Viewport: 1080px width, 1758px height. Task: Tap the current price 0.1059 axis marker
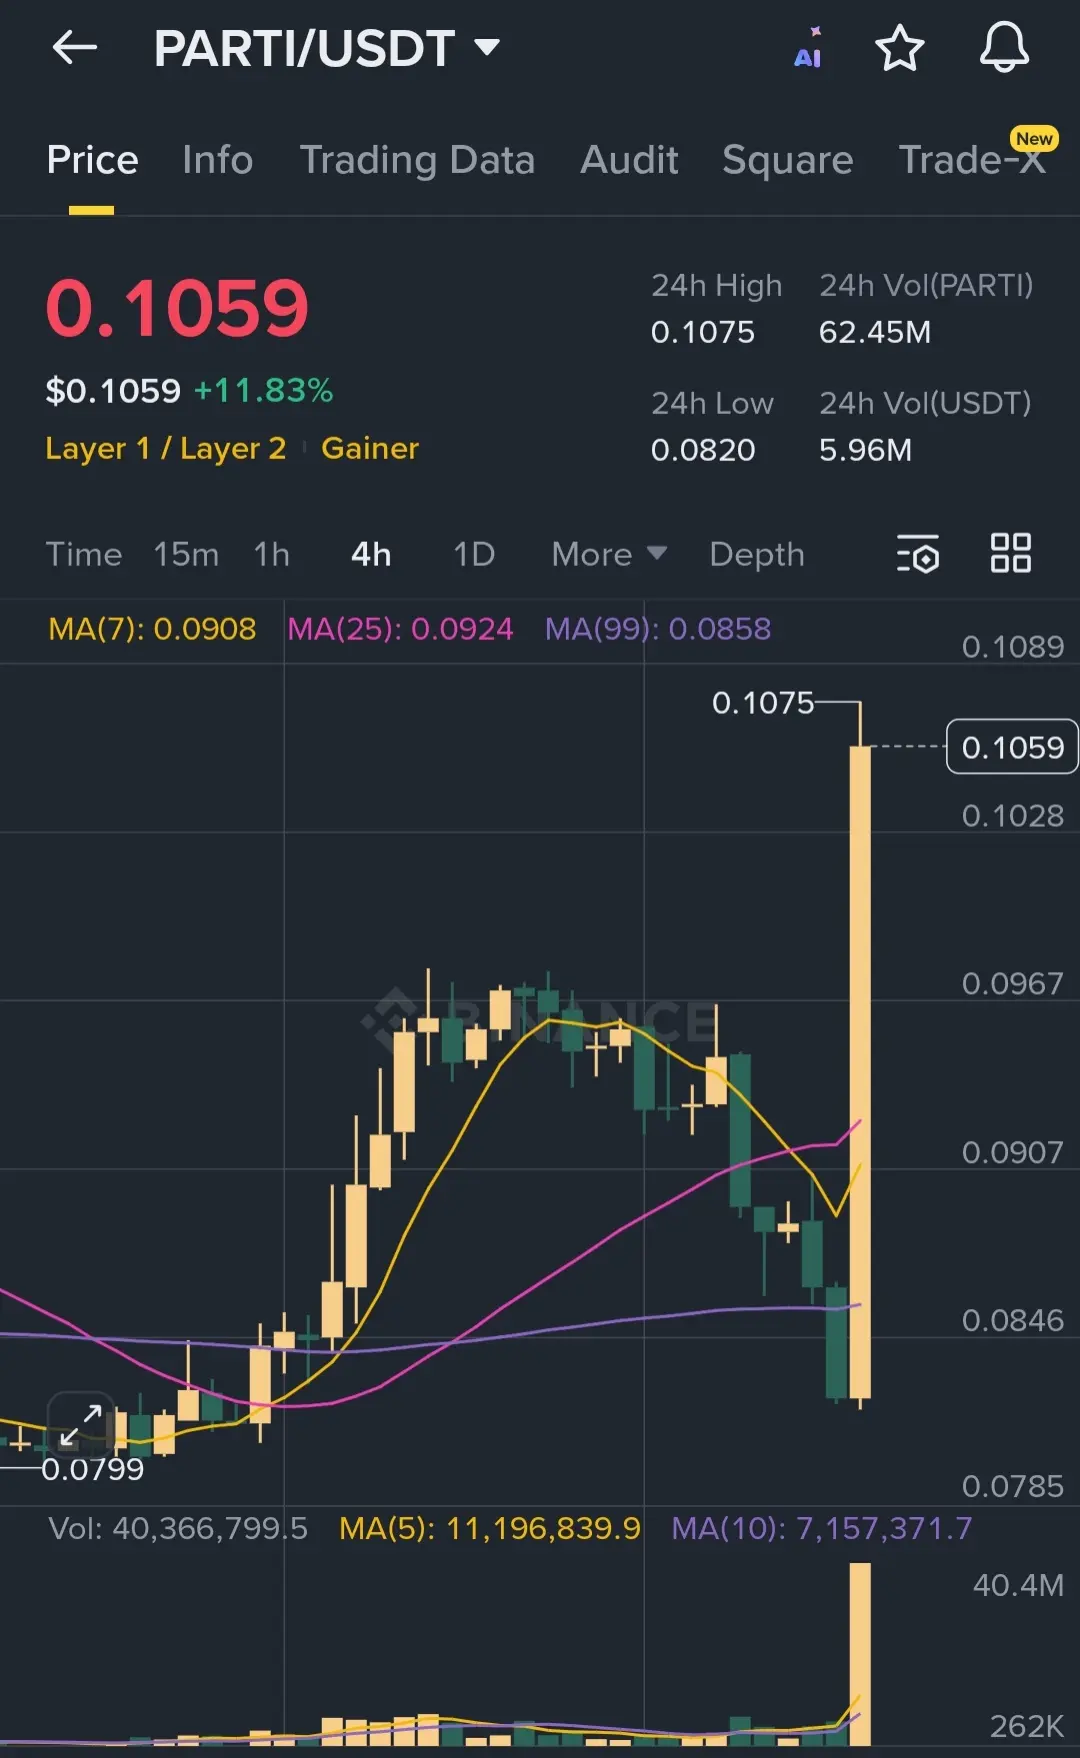(1012, 747)
